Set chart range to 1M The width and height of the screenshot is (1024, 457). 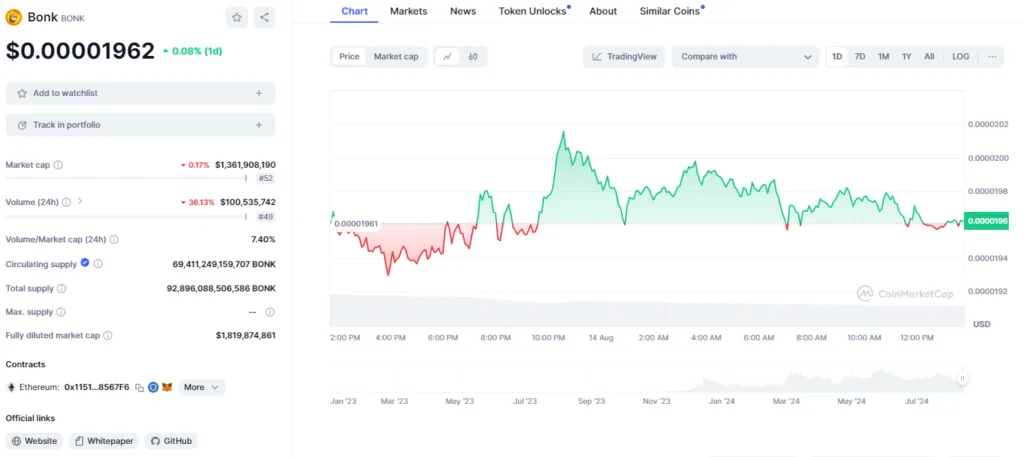point(884,57)
